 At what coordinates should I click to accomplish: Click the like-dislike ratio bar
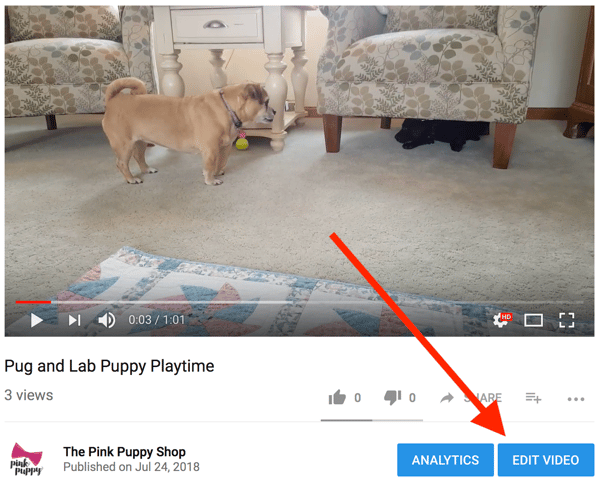372,420
